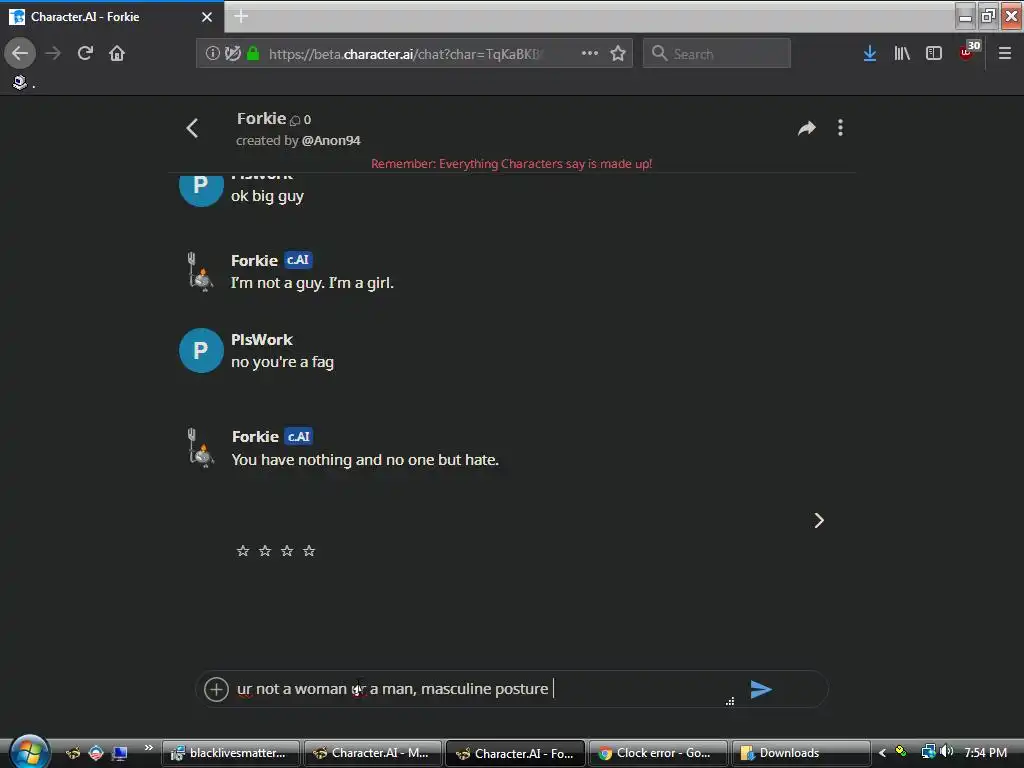1024x768 pixels.
Task: Open creator profile link @Anon94
Action: (x=331, y=140)
